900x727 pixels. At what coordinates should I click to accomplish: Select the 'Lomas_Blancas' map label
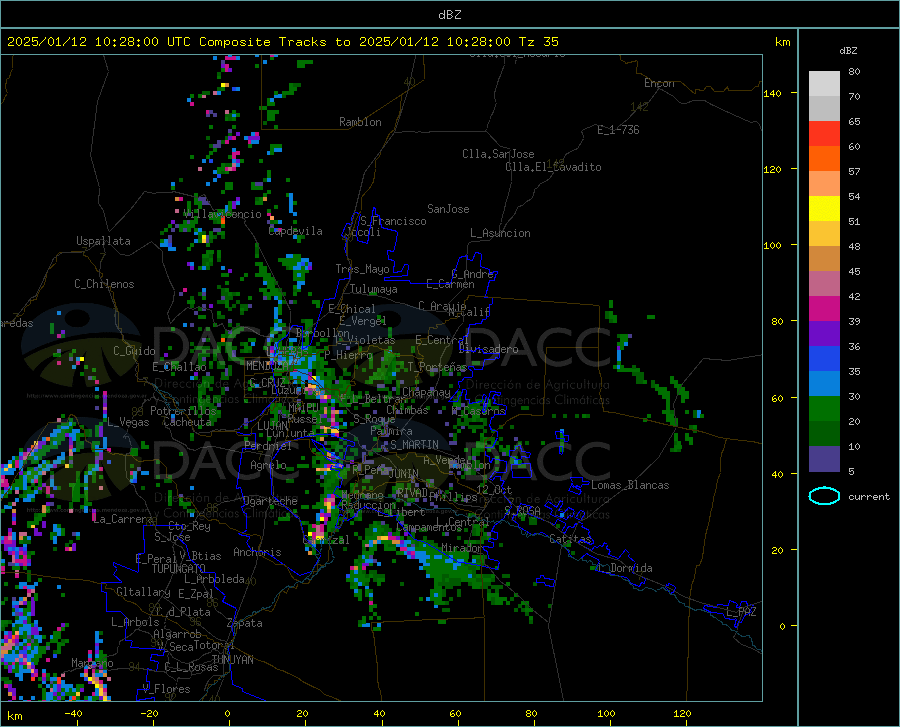630,485
